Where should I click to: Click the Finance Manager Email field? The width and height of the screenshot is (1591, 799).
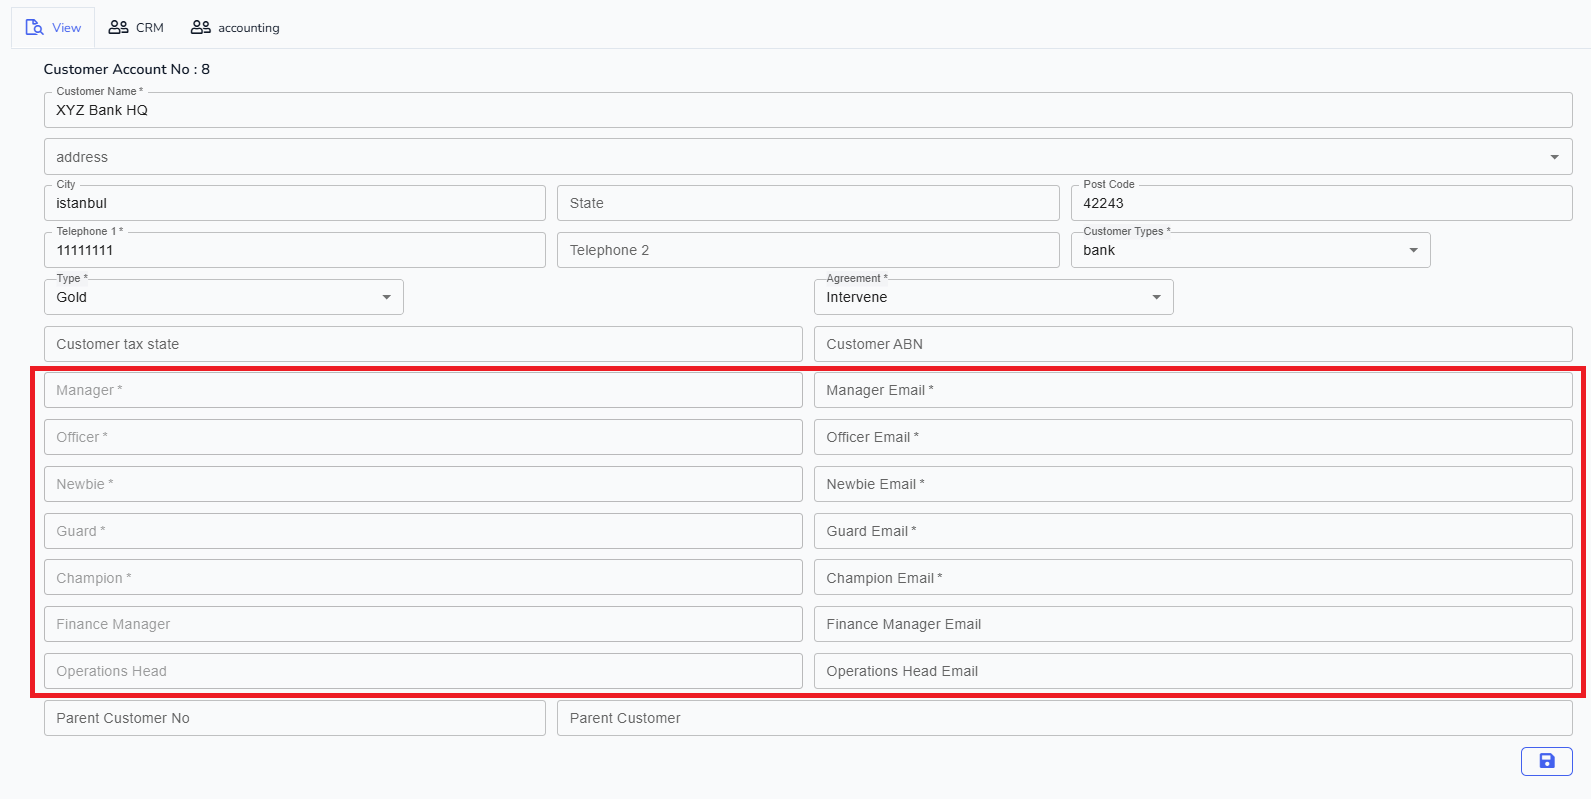point(1192,624)
